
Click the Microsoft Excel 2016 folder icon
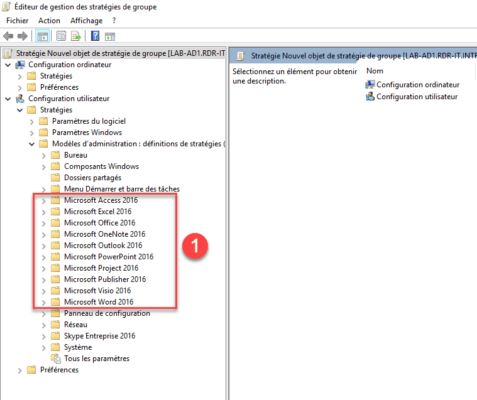click(55, 211)
